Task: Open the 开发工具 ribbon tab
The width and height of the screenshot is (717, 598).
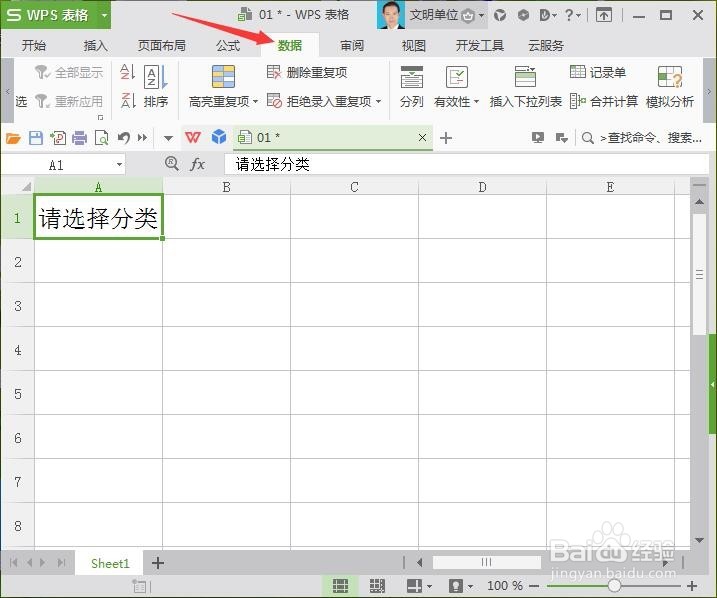Action: click(x=479, y=45)
